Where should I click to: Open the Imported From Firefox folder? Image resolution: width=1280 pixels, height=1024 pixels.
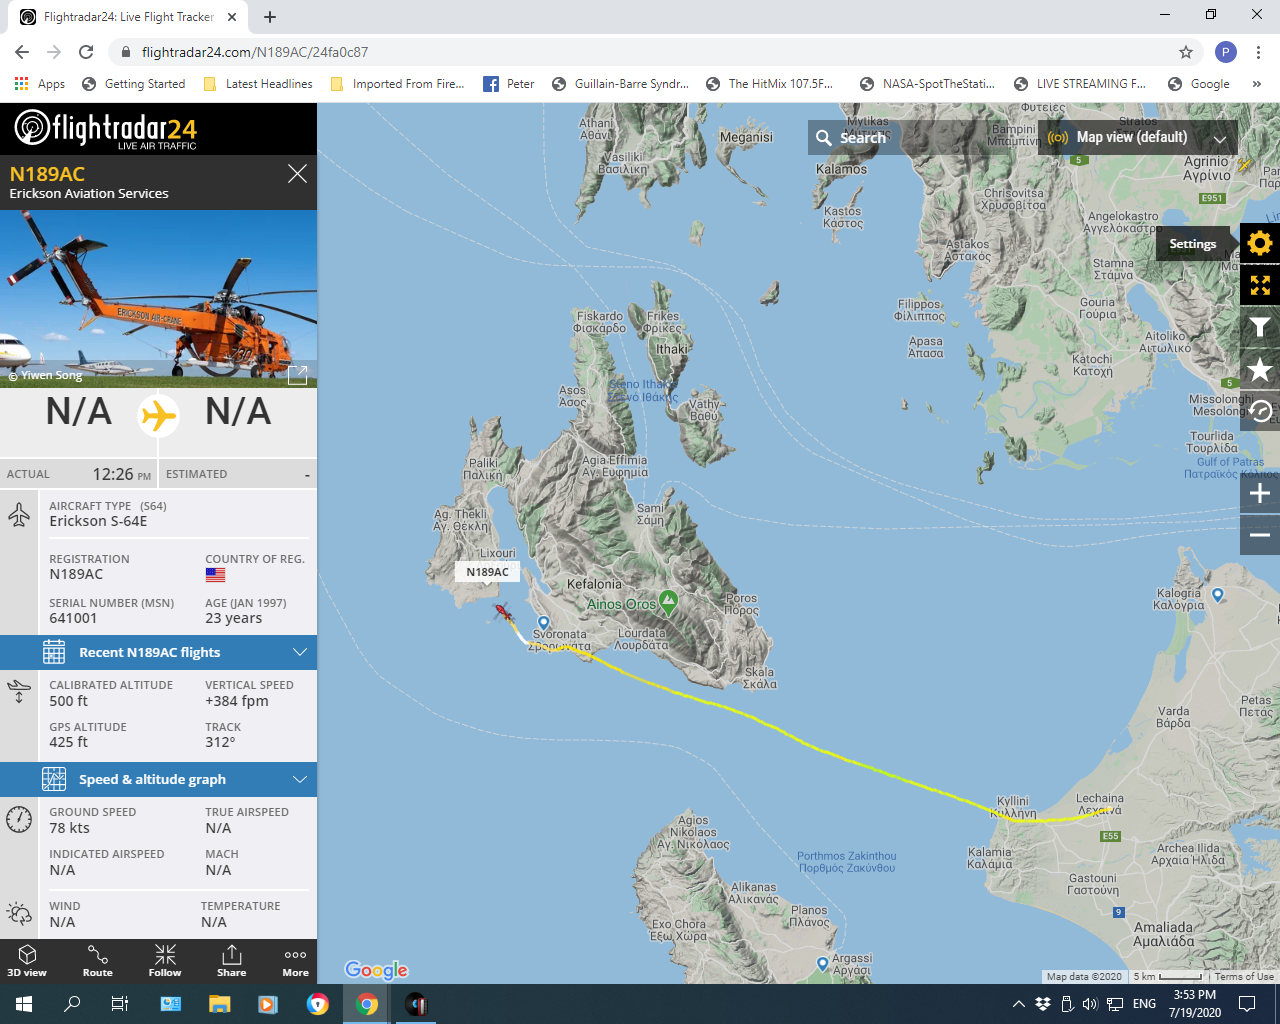[x=398, y=84]
